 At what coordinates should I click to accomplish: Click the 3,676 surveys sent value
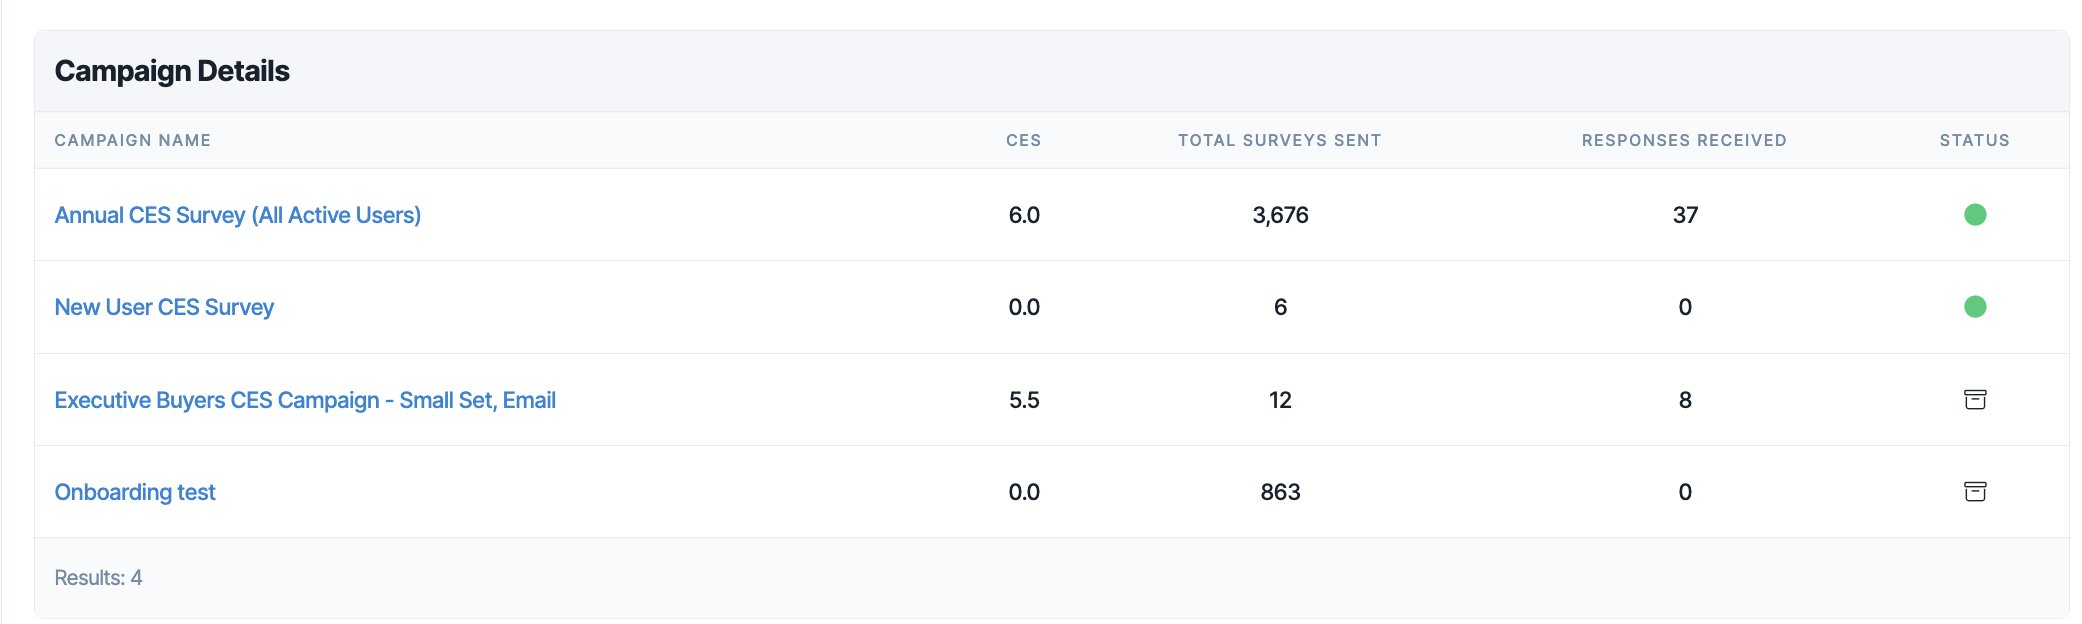click(1280, 215)
